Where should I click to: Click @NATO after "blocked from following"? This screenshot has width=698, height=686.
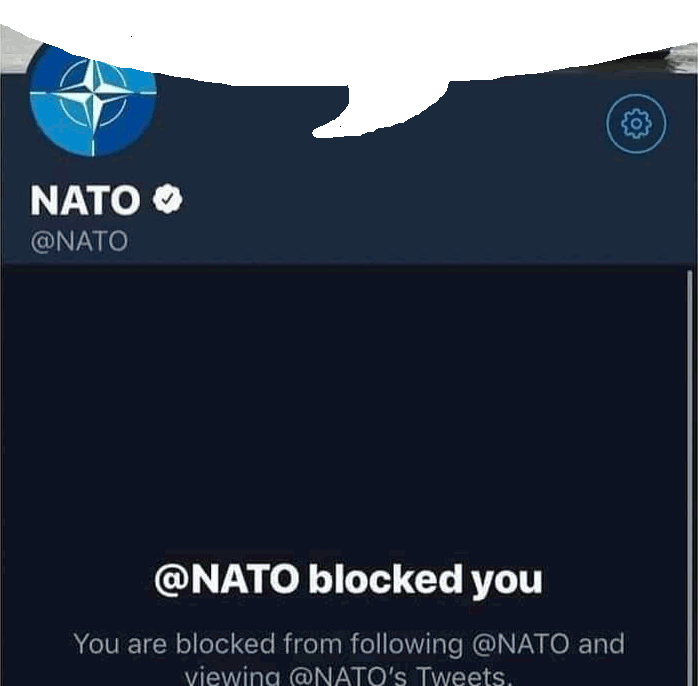pyautogui.click(x=520, y=644)
